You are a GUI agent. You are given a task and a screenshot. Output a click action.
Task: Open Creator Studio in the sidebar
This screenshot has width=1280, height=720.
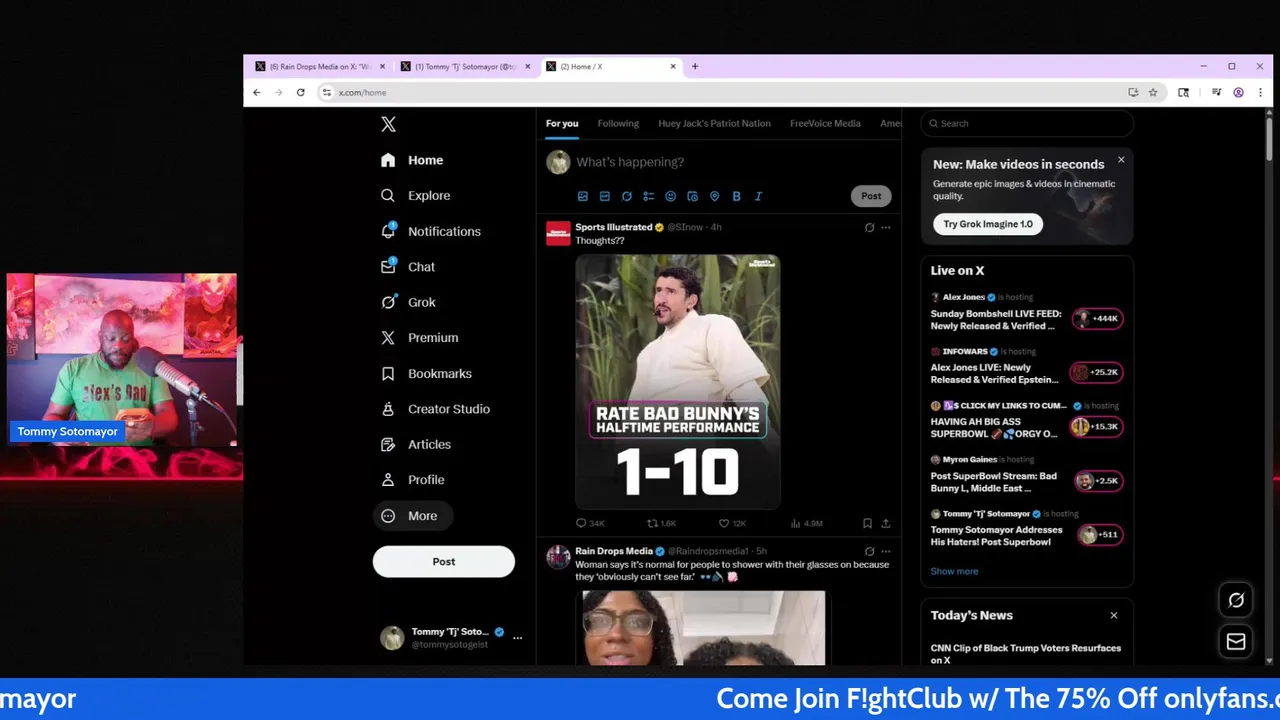click(435, 409)
